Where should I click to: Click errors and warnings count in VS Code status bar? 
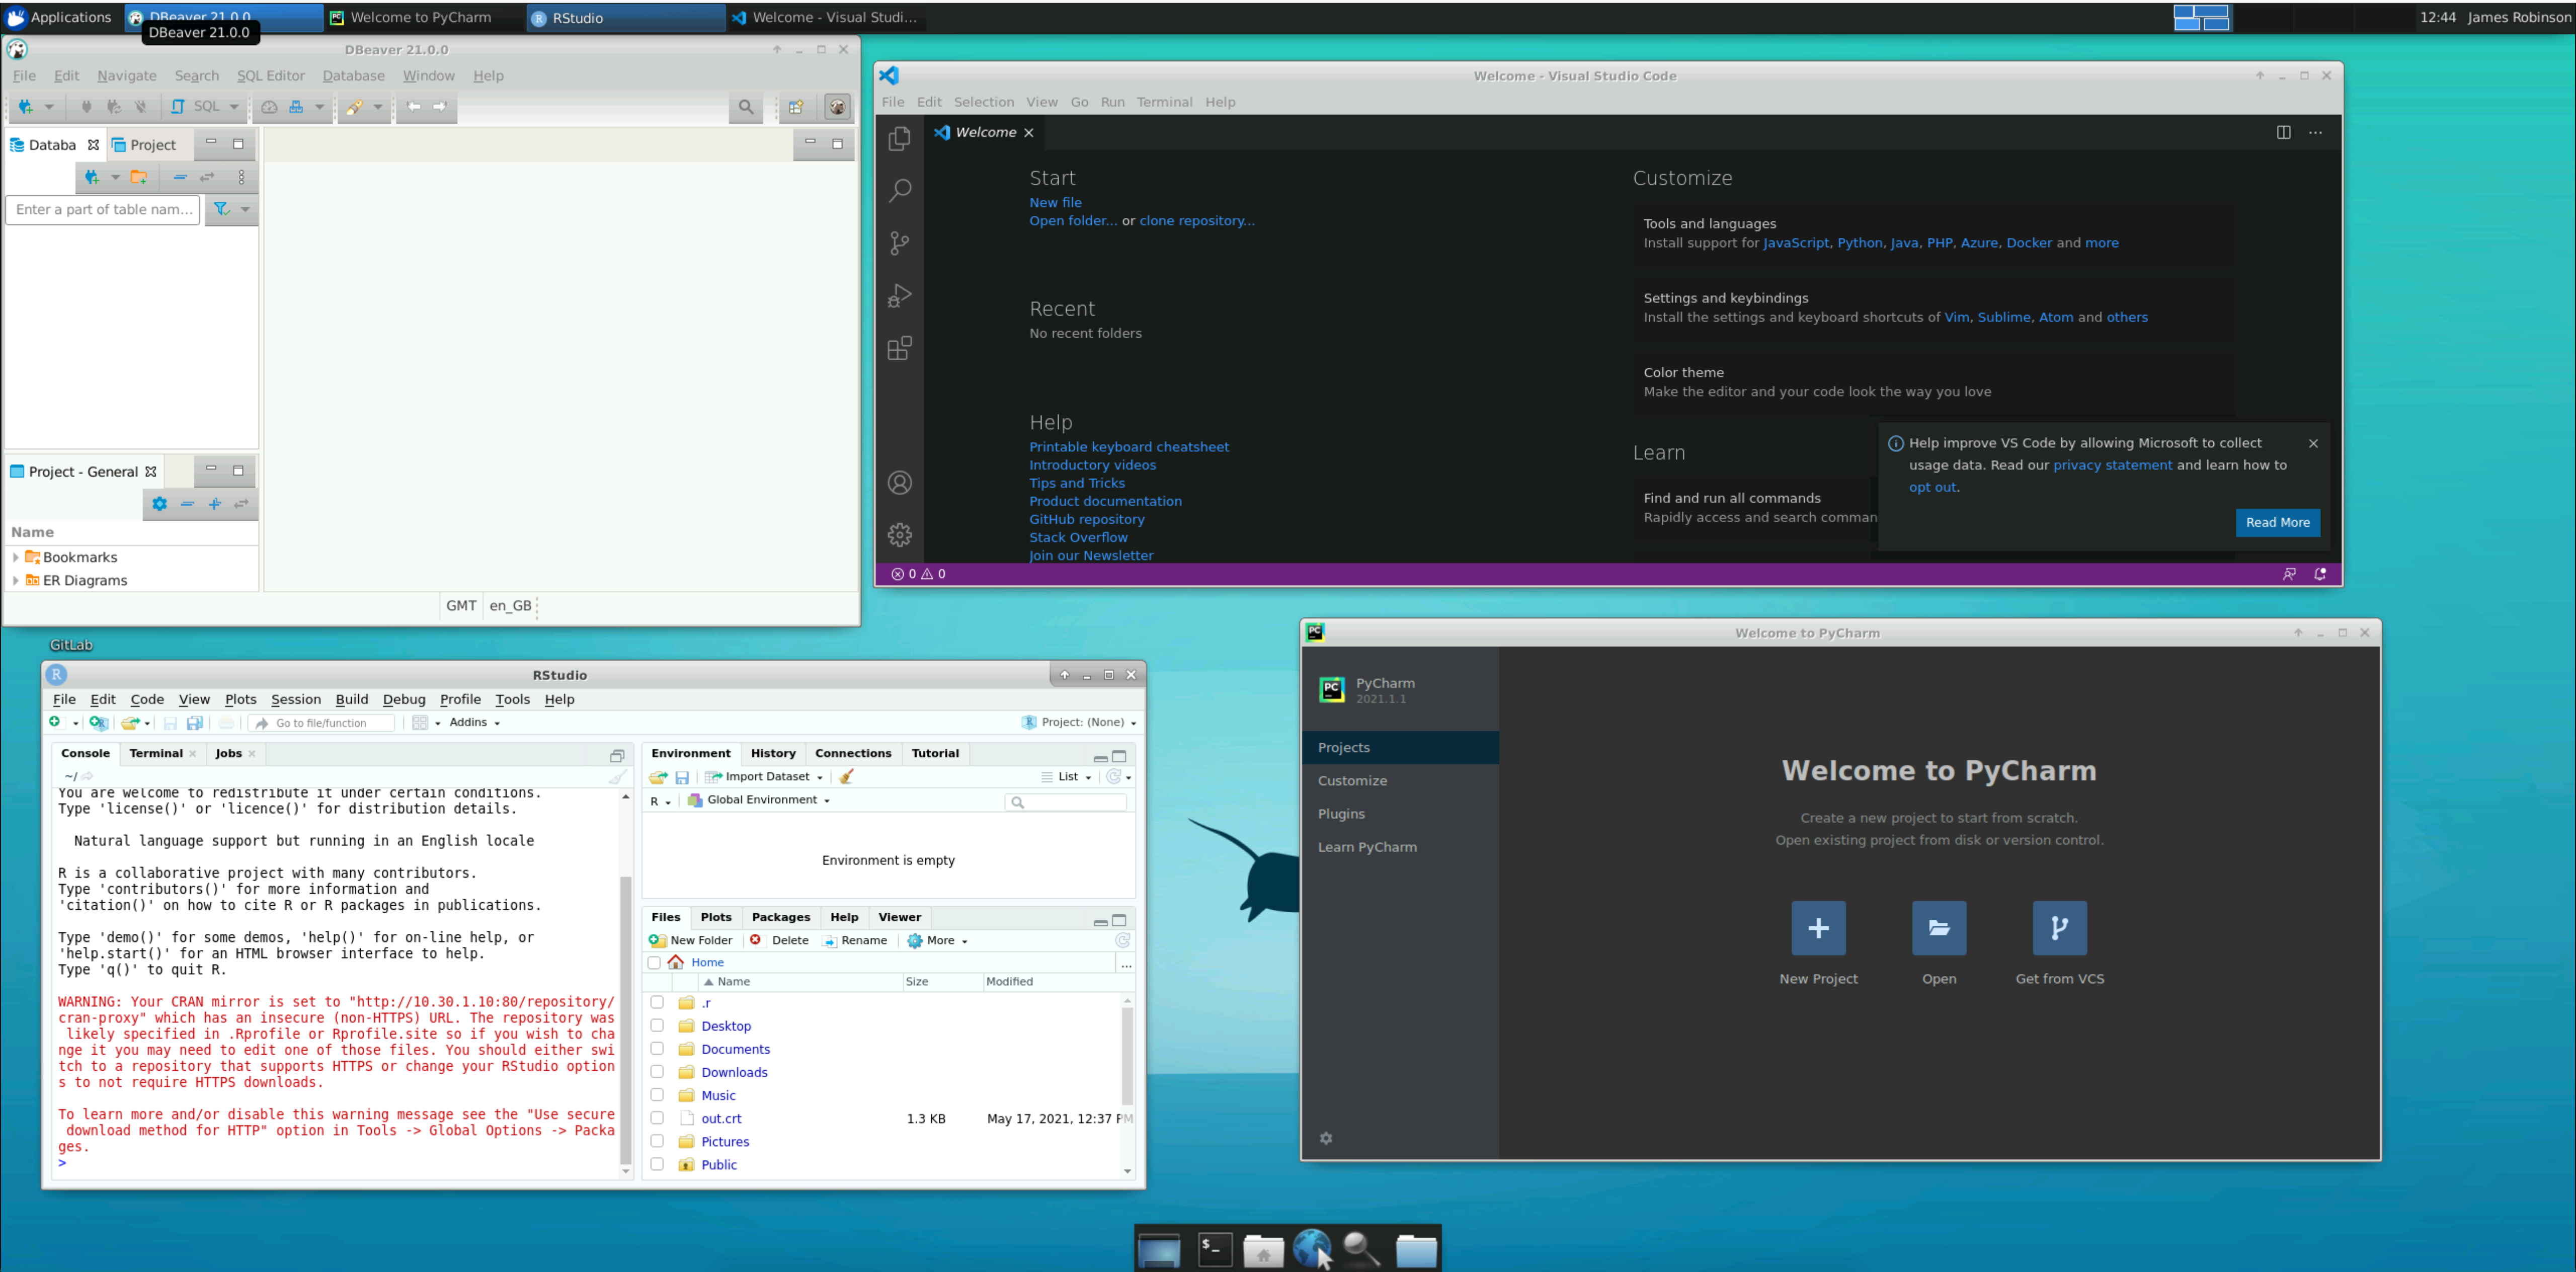pyautogui.click(x=918, y=574)
